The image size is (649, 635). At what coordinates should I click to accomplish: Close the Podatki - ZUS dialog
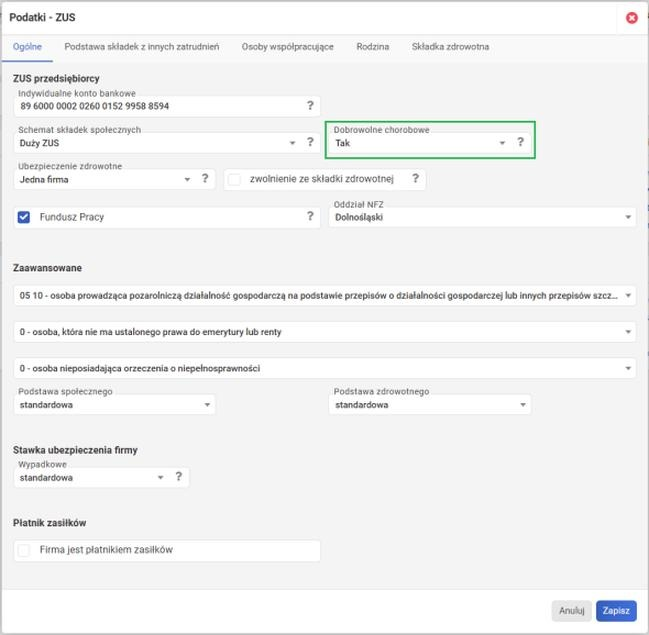pyautogui.click(x=632, y=18)
